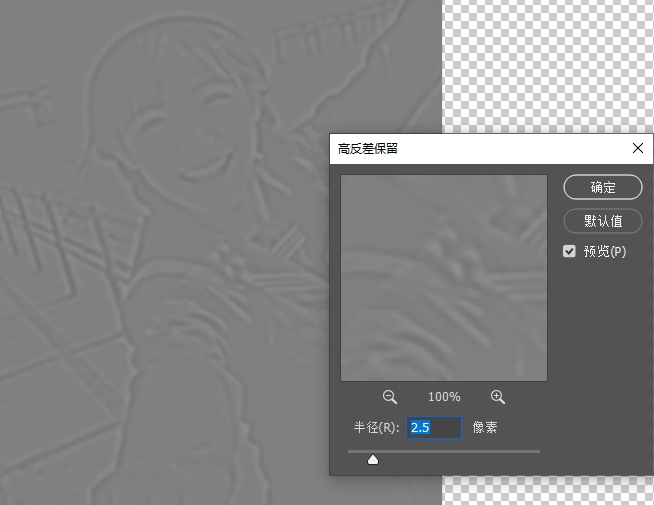Focus the 半径 radius input field
The height and width of the screenshot is (505, 654).
(x=435, y=428)
